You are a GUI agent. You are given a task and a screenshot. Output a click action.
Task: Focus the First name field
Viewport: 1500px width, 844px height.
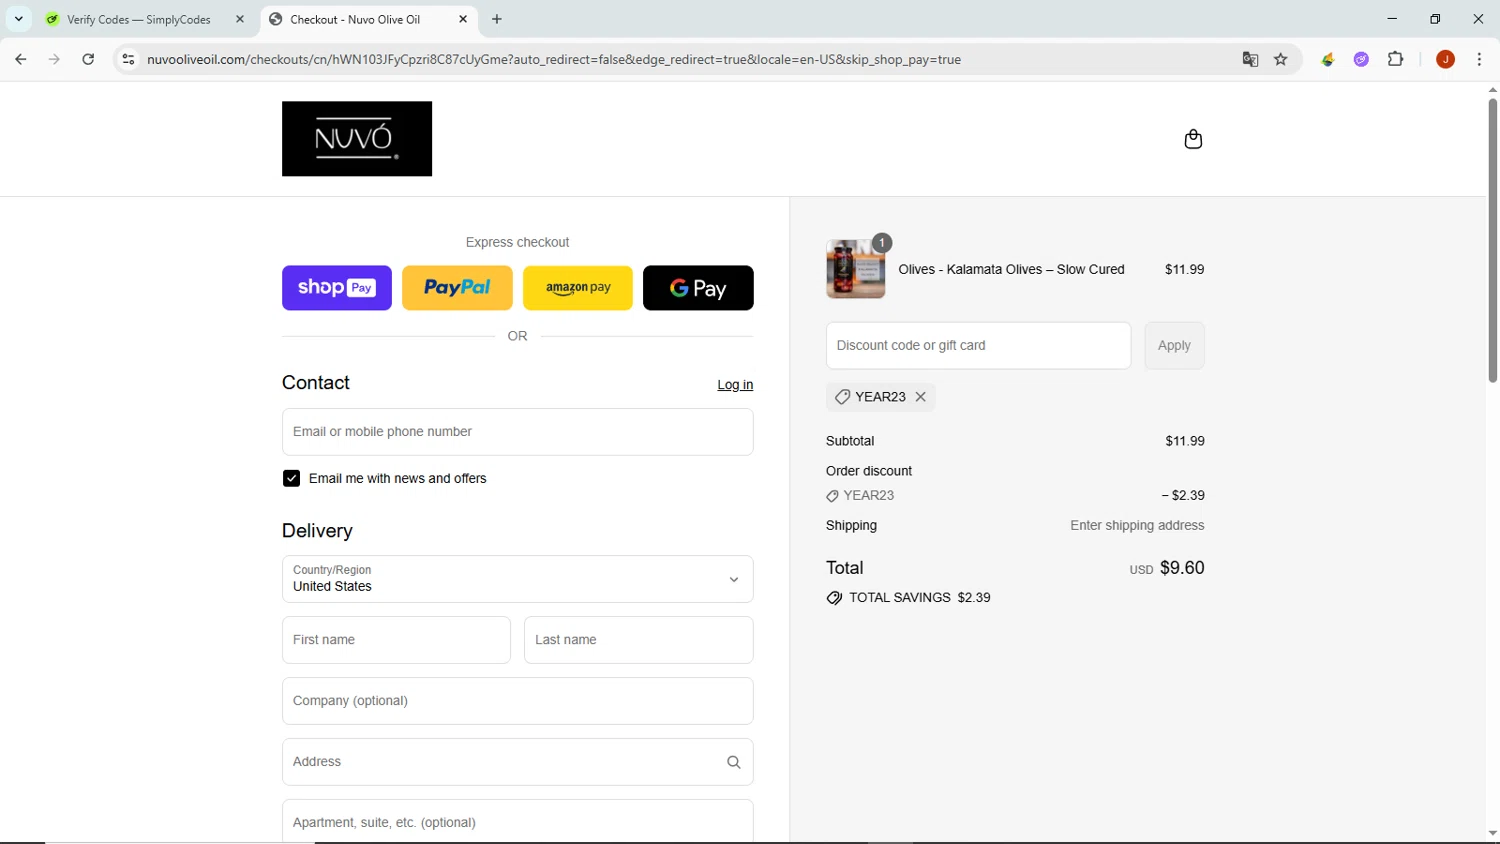coord(396,640)
